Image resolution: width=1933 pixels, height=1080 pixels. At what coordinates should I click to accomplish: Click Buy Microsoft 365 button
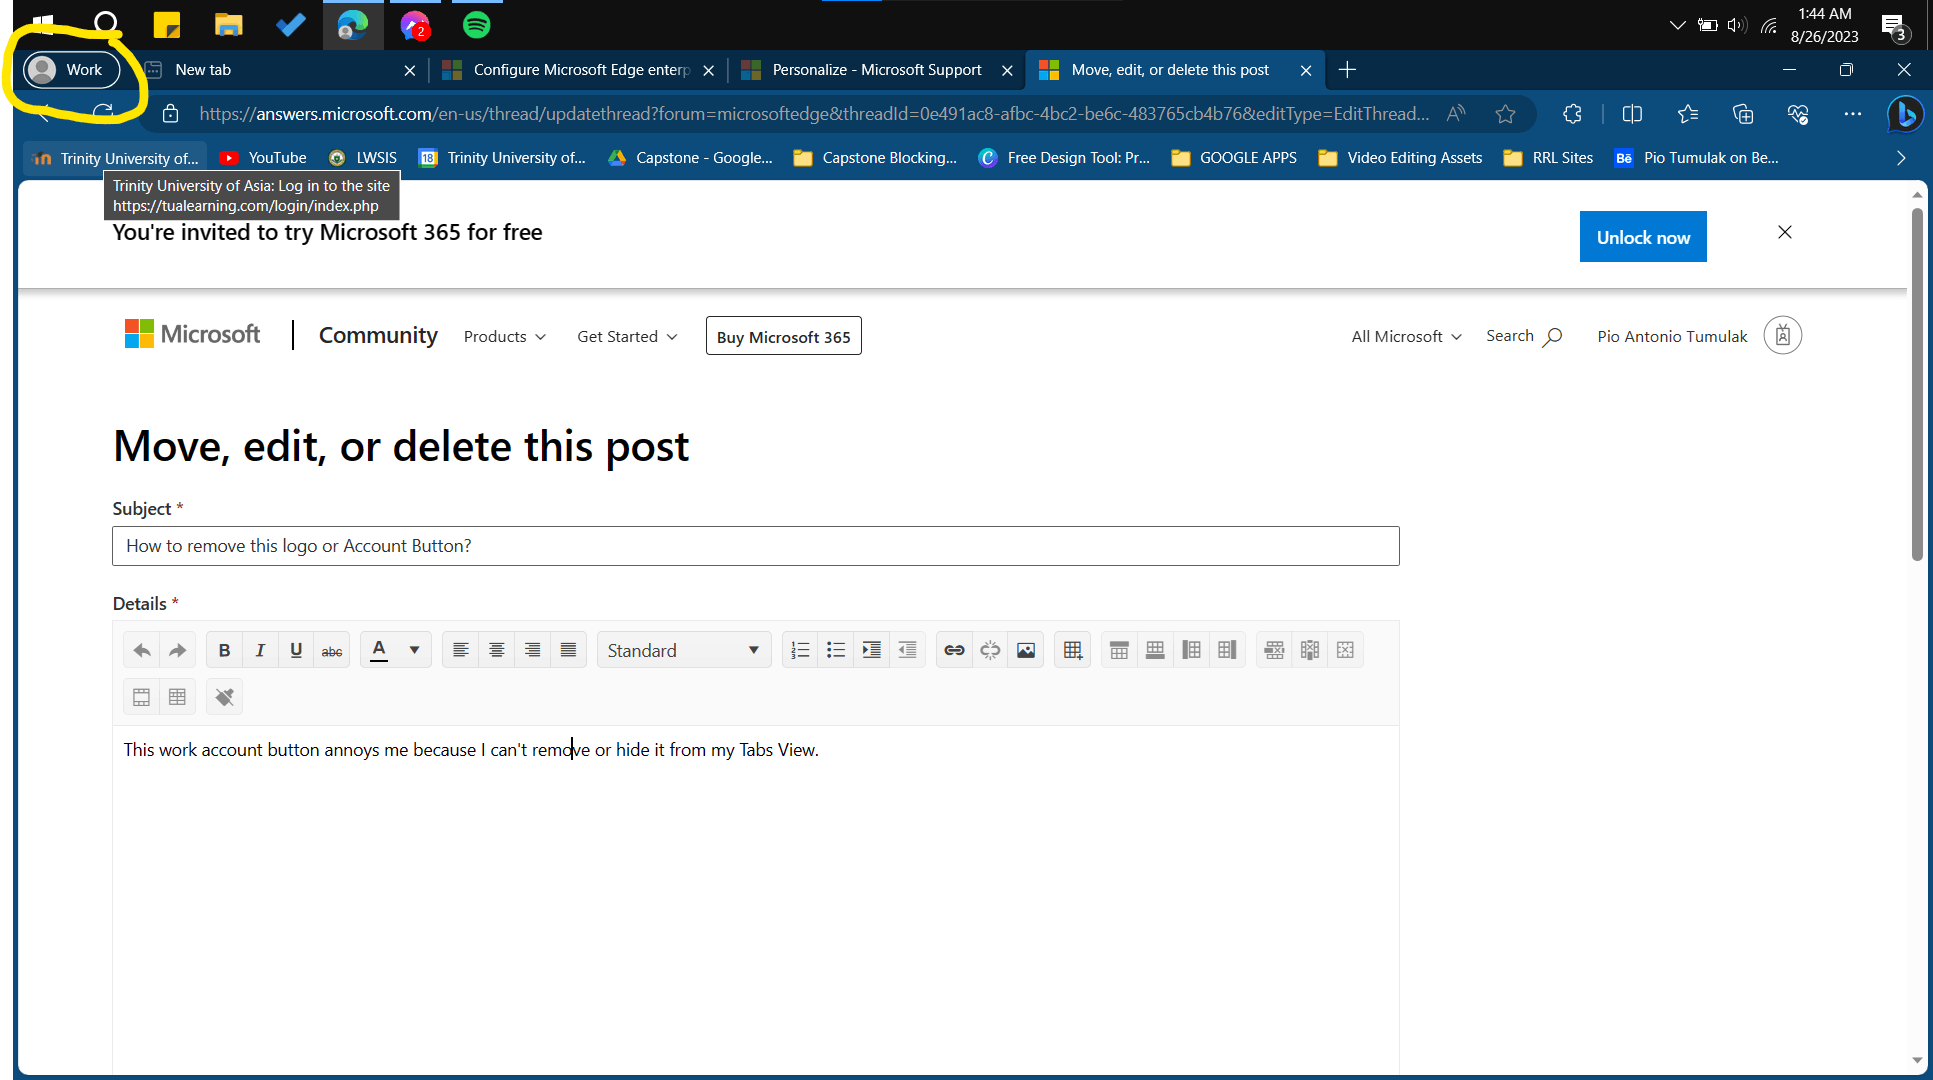[783, 337]
